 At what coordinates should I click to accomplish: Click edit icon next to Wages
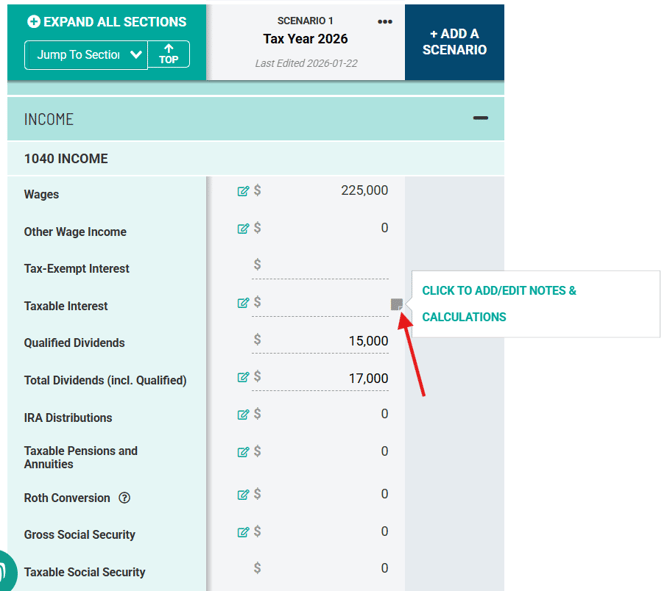[243, 191]
